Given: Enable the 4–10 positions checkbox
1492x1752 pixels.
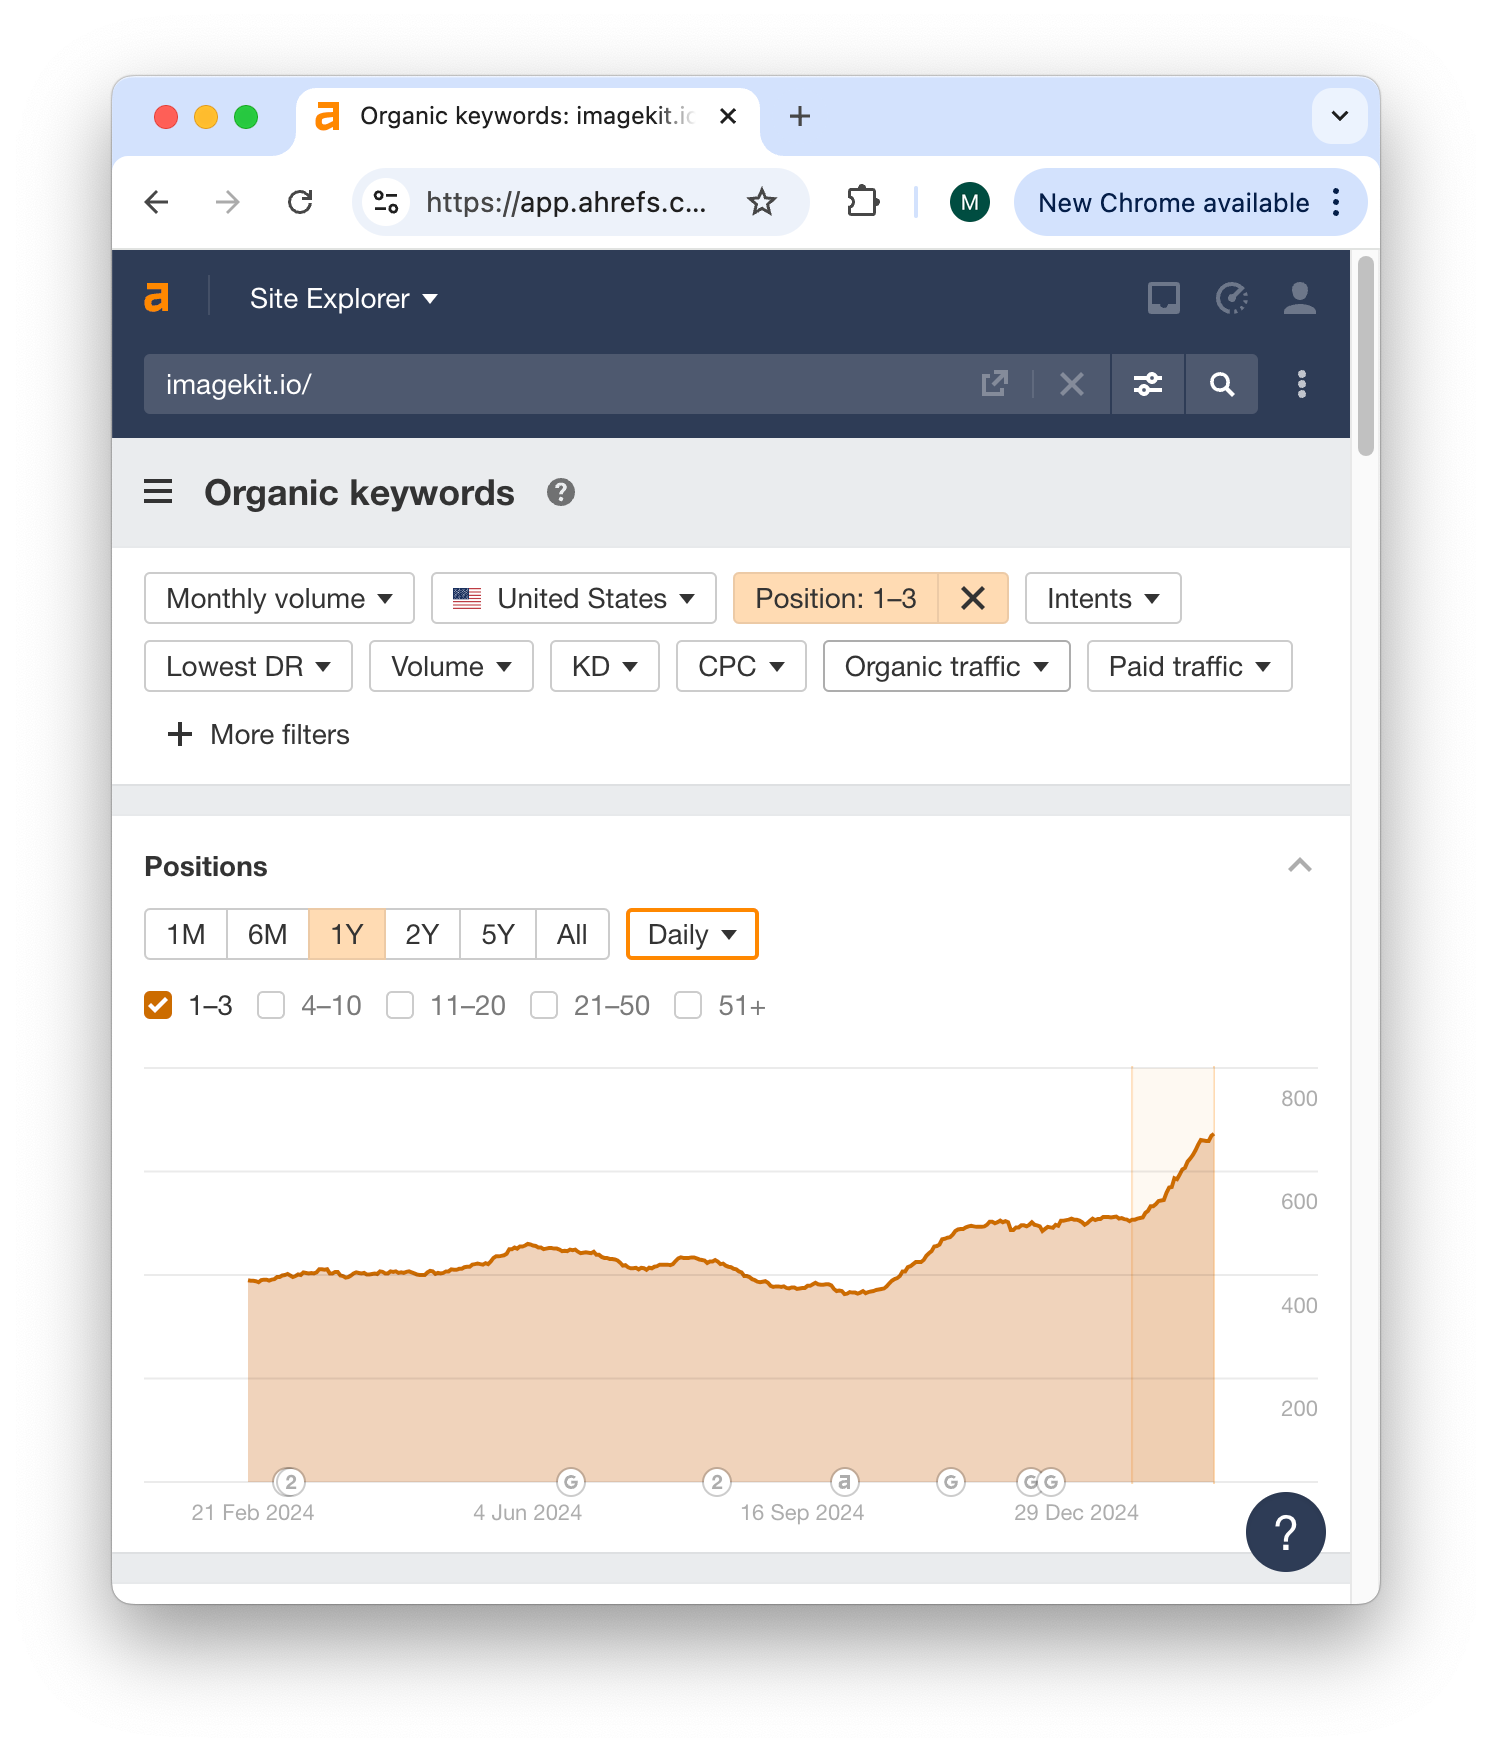Looking at the screenshot, I should 271,1005.
